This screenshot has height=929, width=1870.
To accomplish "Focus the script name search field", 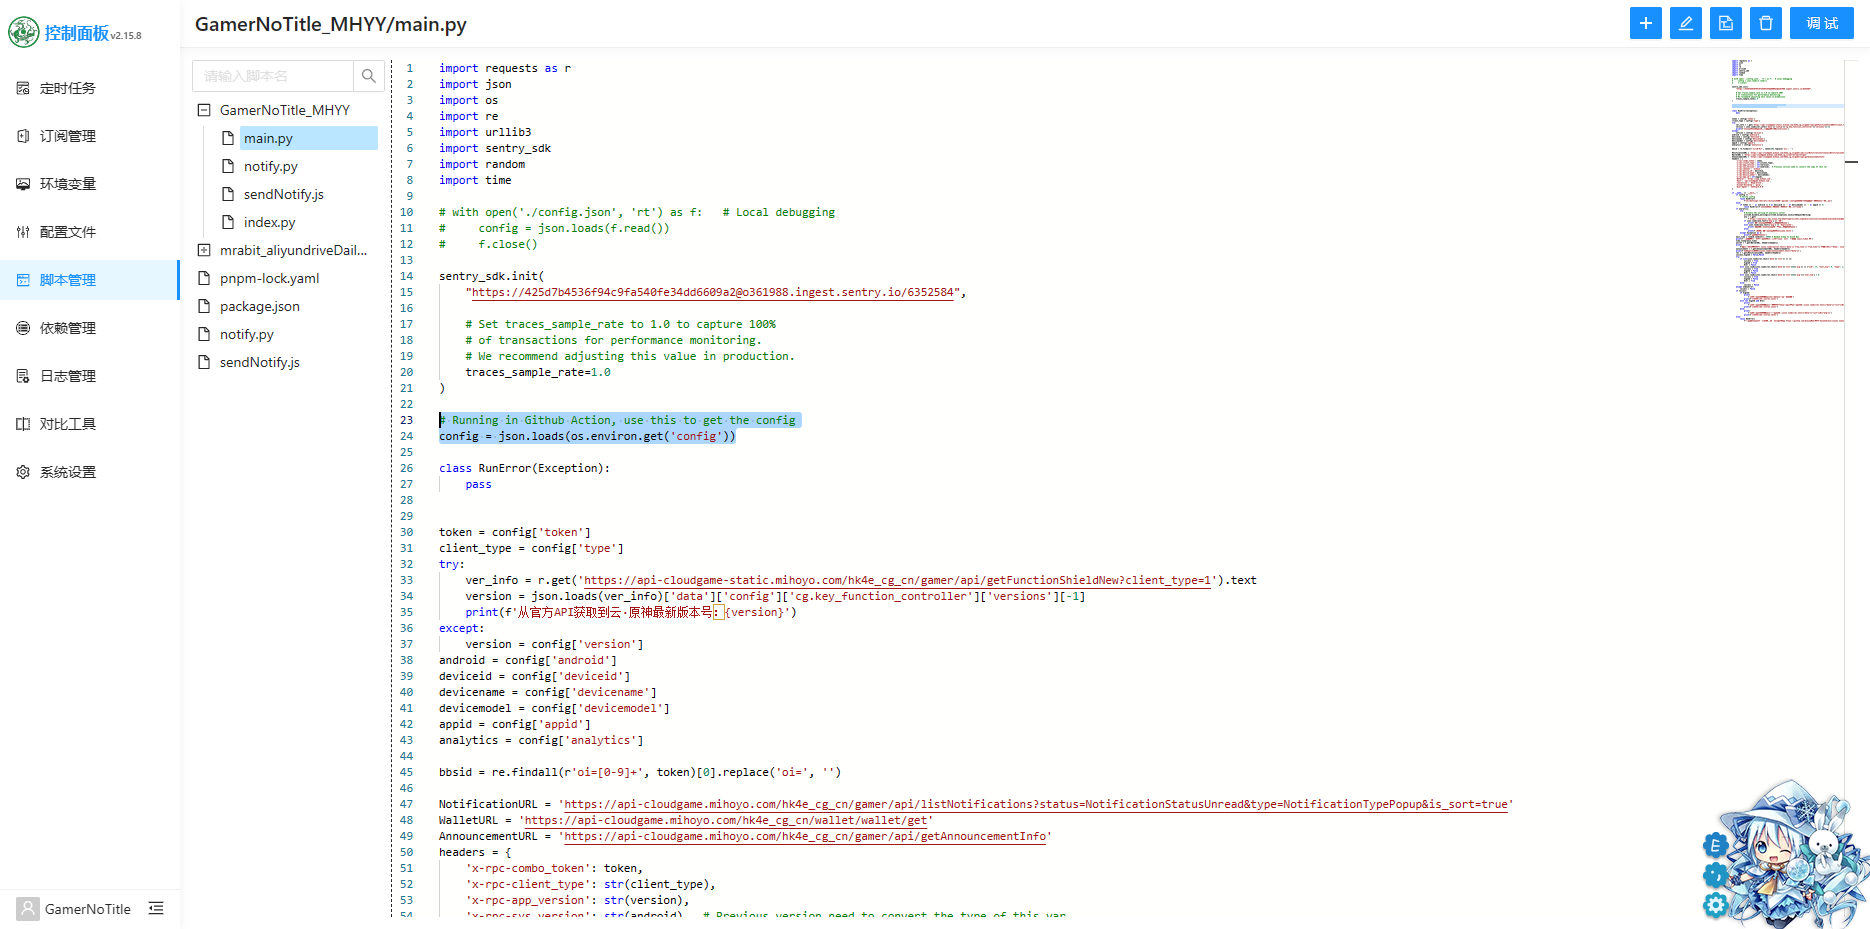I will 273,76.
